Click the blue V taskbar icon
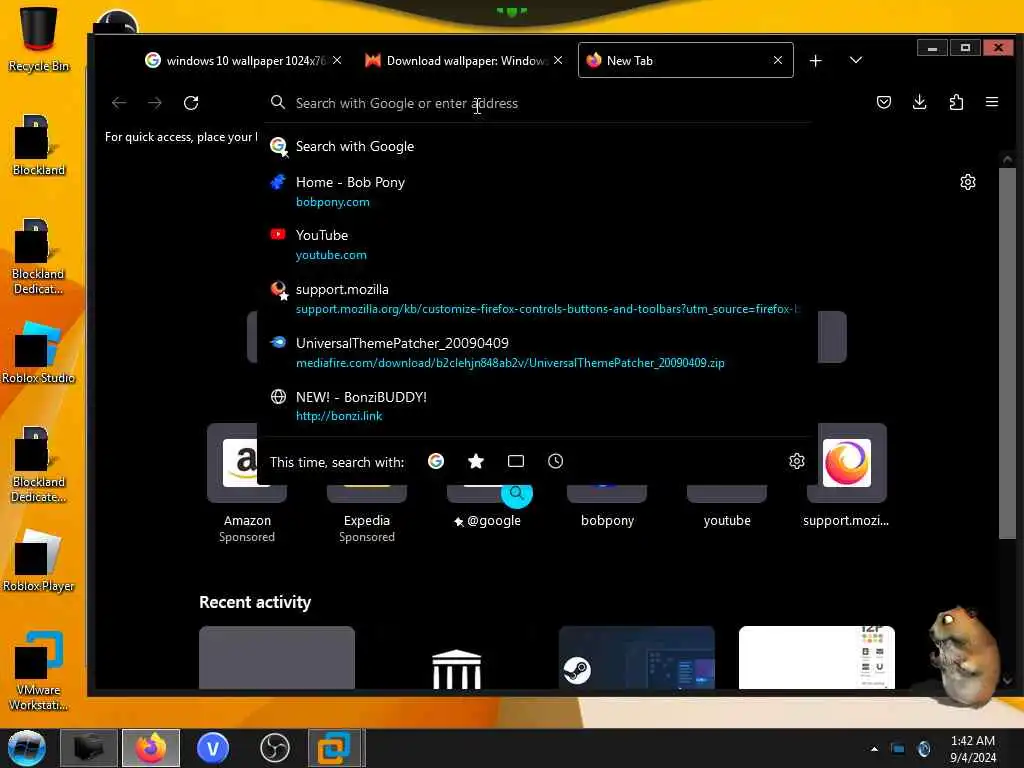 (x=213, y=748)
